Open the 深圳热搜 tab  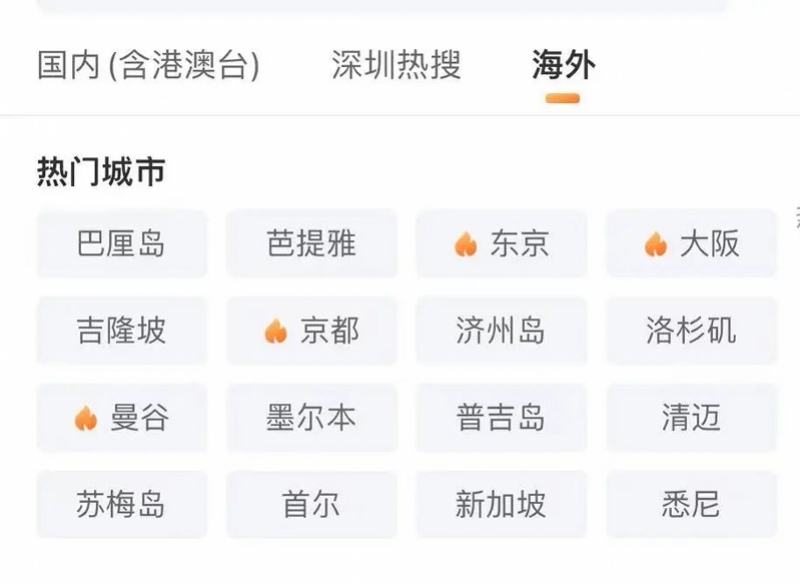click(396, 65)
